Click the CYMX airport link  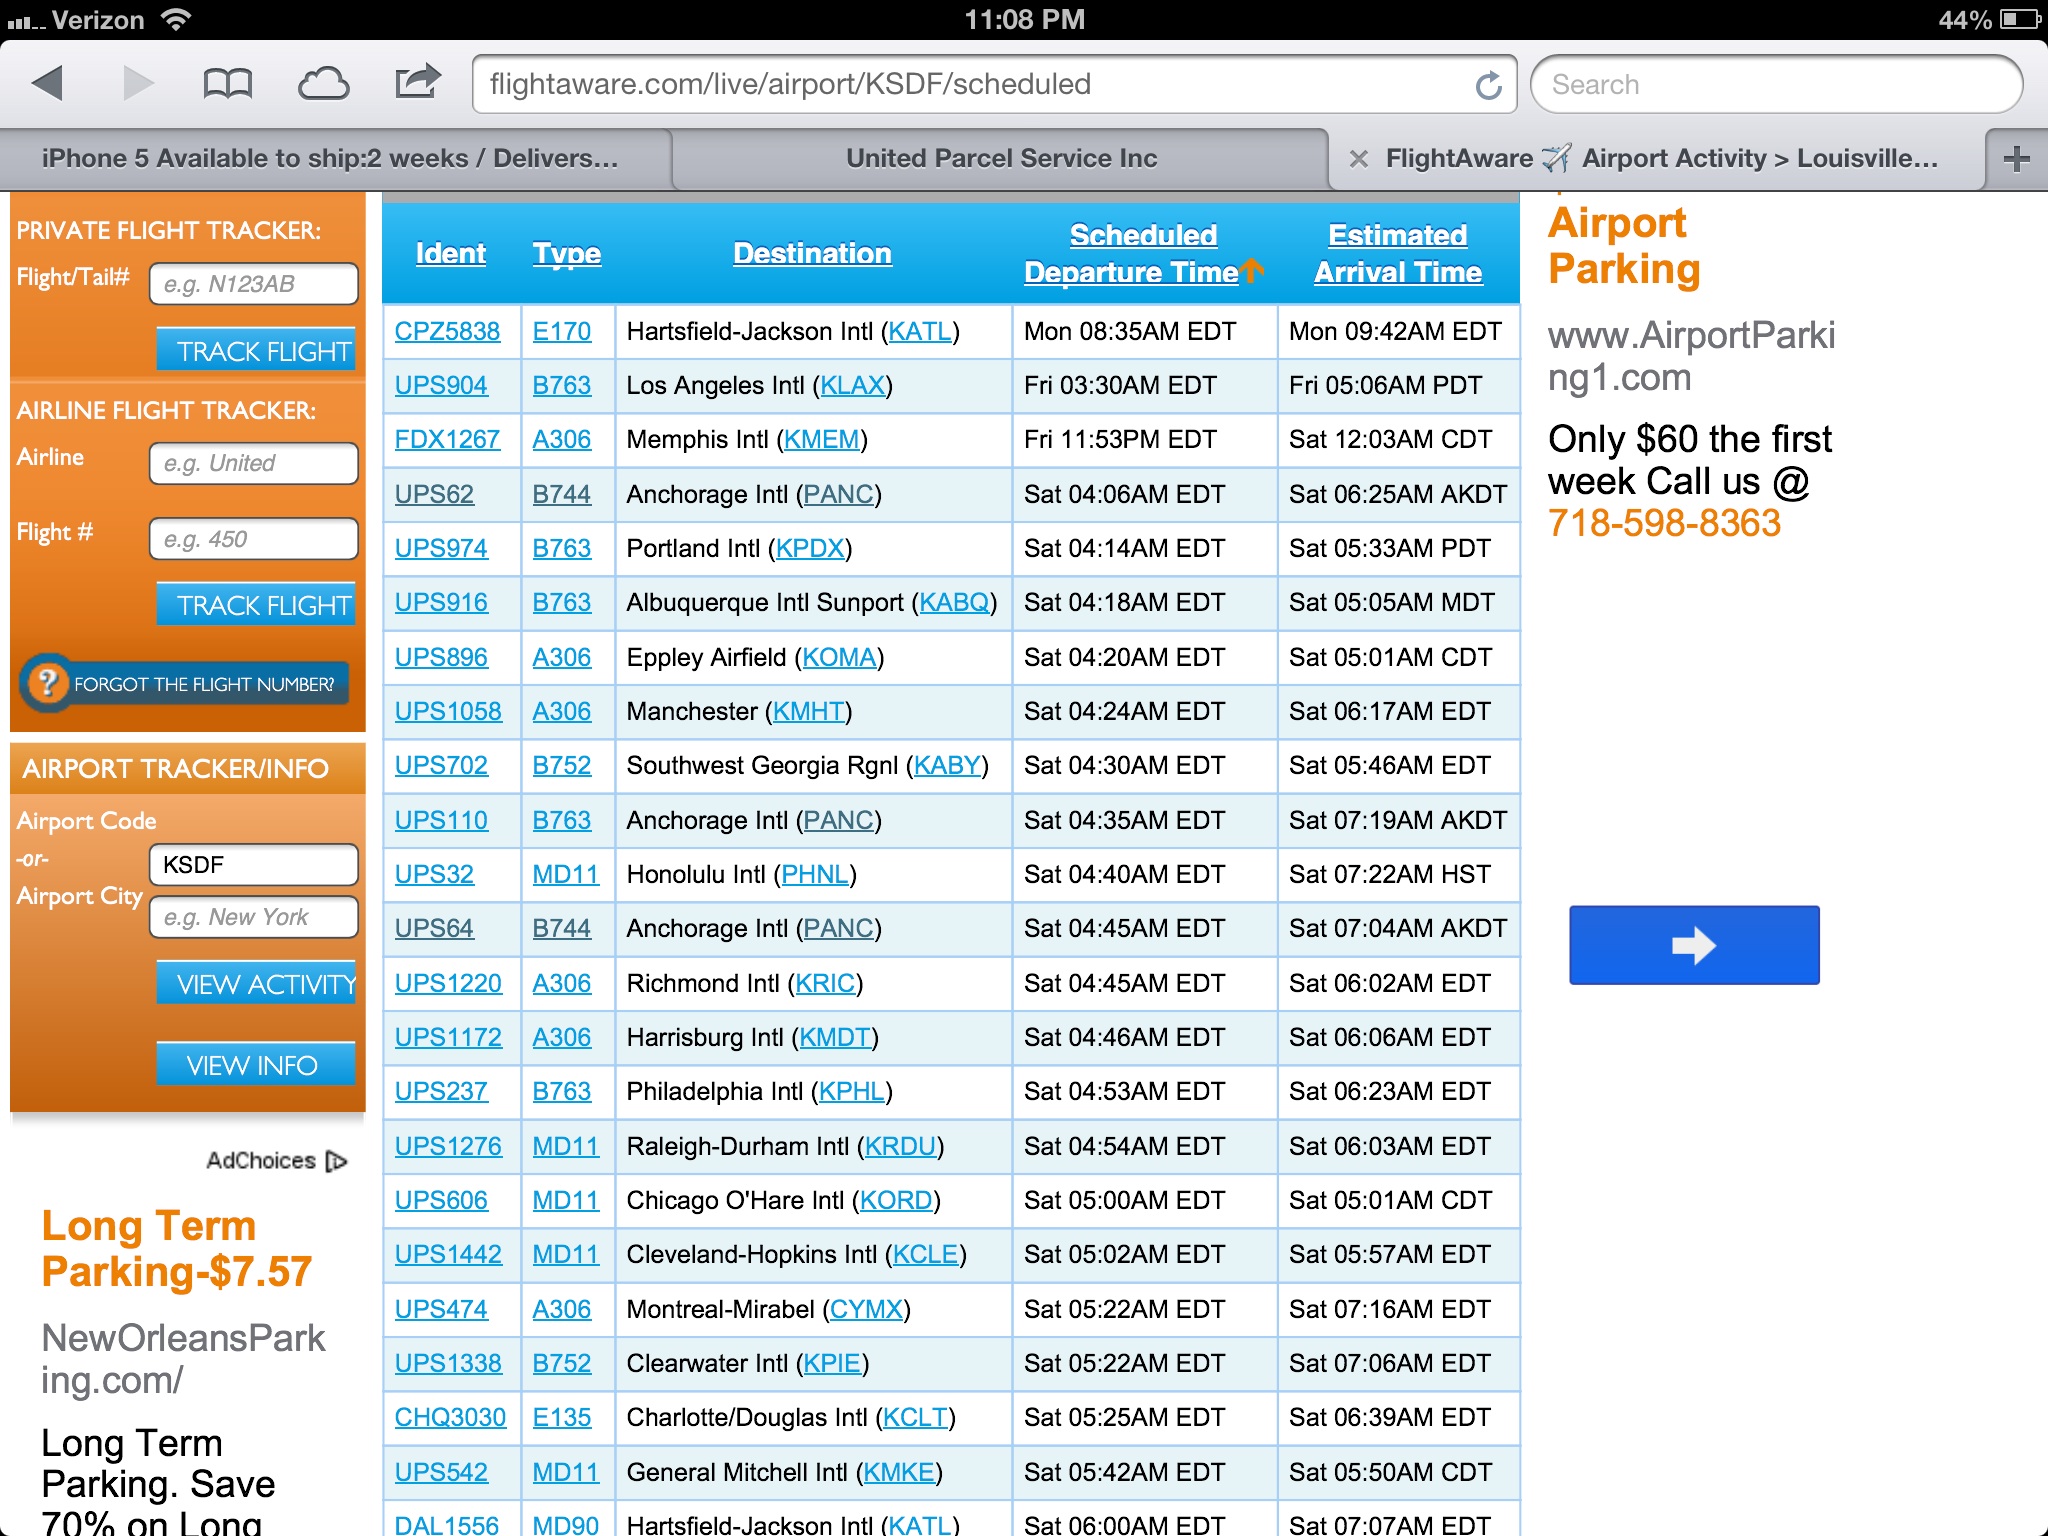point(866,1309)
